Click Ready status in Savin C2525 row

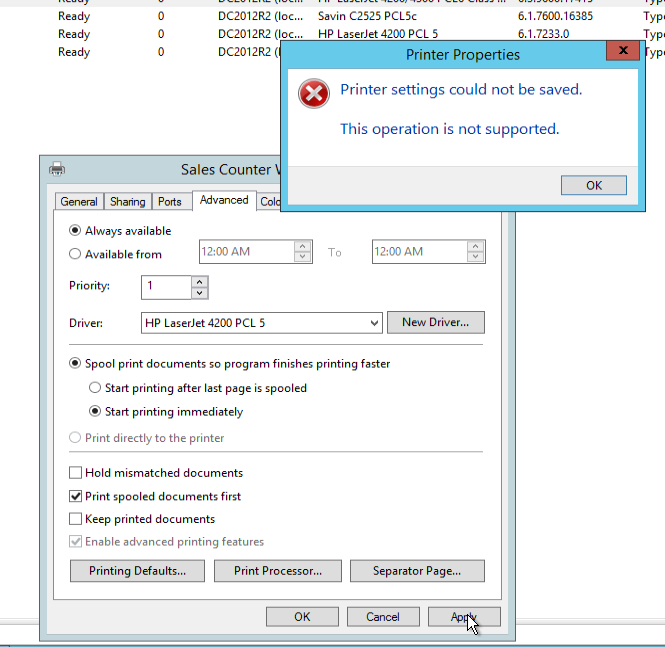pyautogui.click(x=74, y=16)
